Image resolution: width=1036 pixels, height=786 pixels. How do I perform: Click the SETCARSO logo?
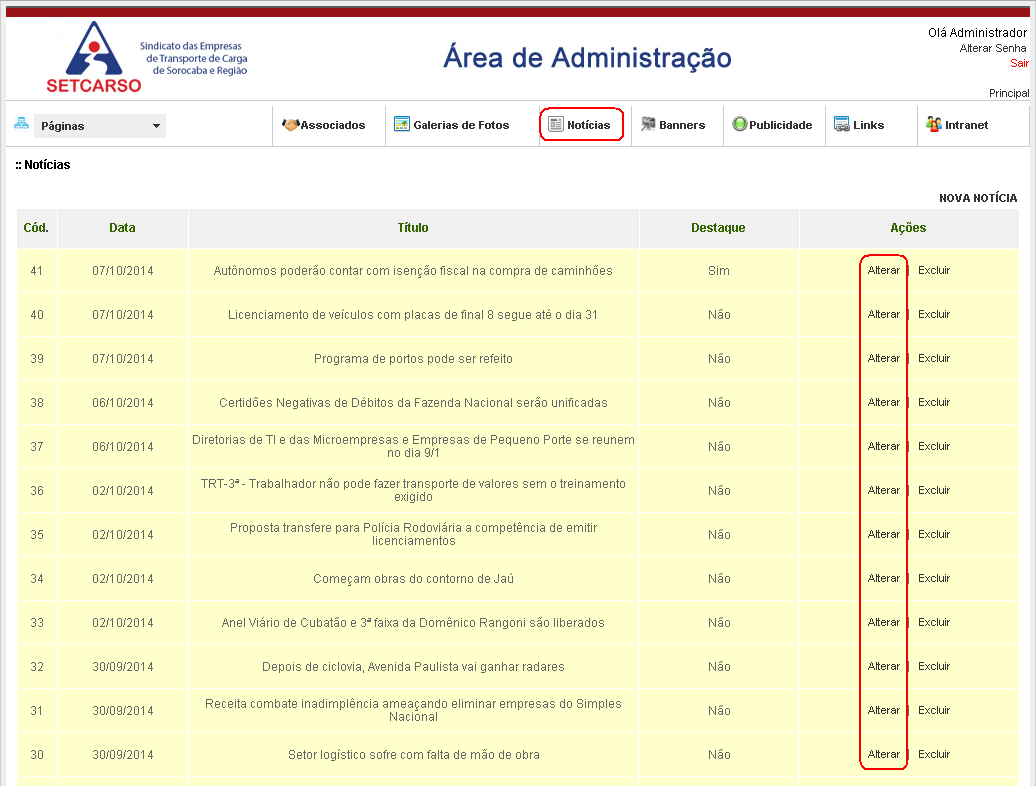coord(93,57)
